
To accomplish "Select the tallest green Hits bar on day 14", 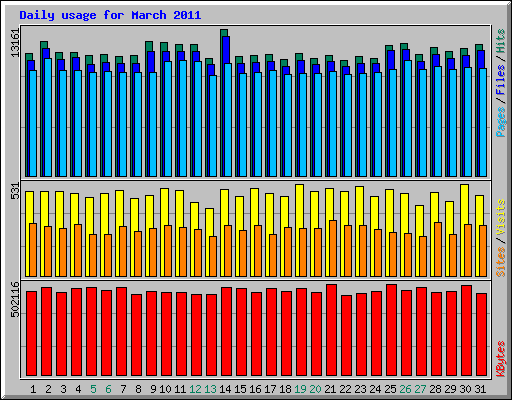I will (224, 33).
